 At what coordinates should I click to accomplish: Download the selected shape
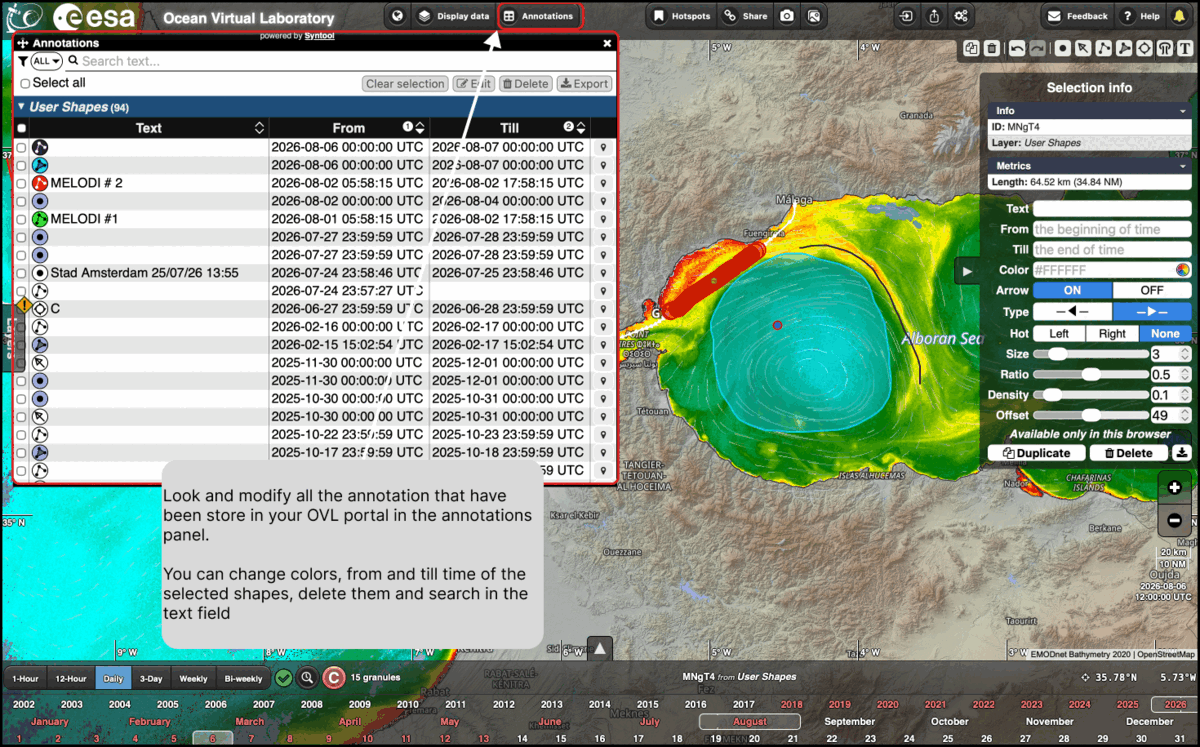click(1182, 453)
